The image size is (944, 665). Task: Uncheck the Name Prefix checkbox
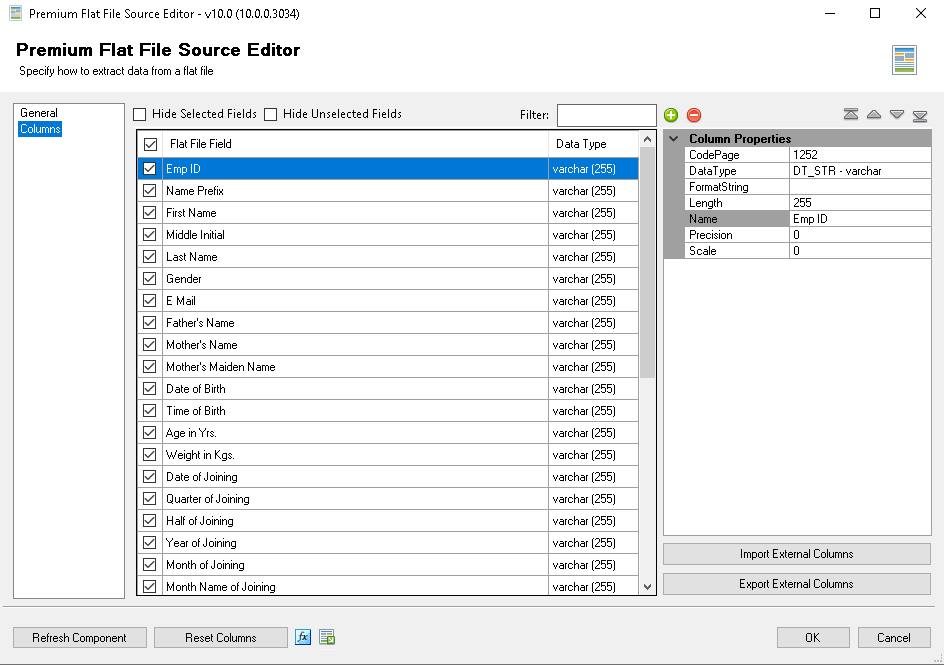click(x=150, y=191)
